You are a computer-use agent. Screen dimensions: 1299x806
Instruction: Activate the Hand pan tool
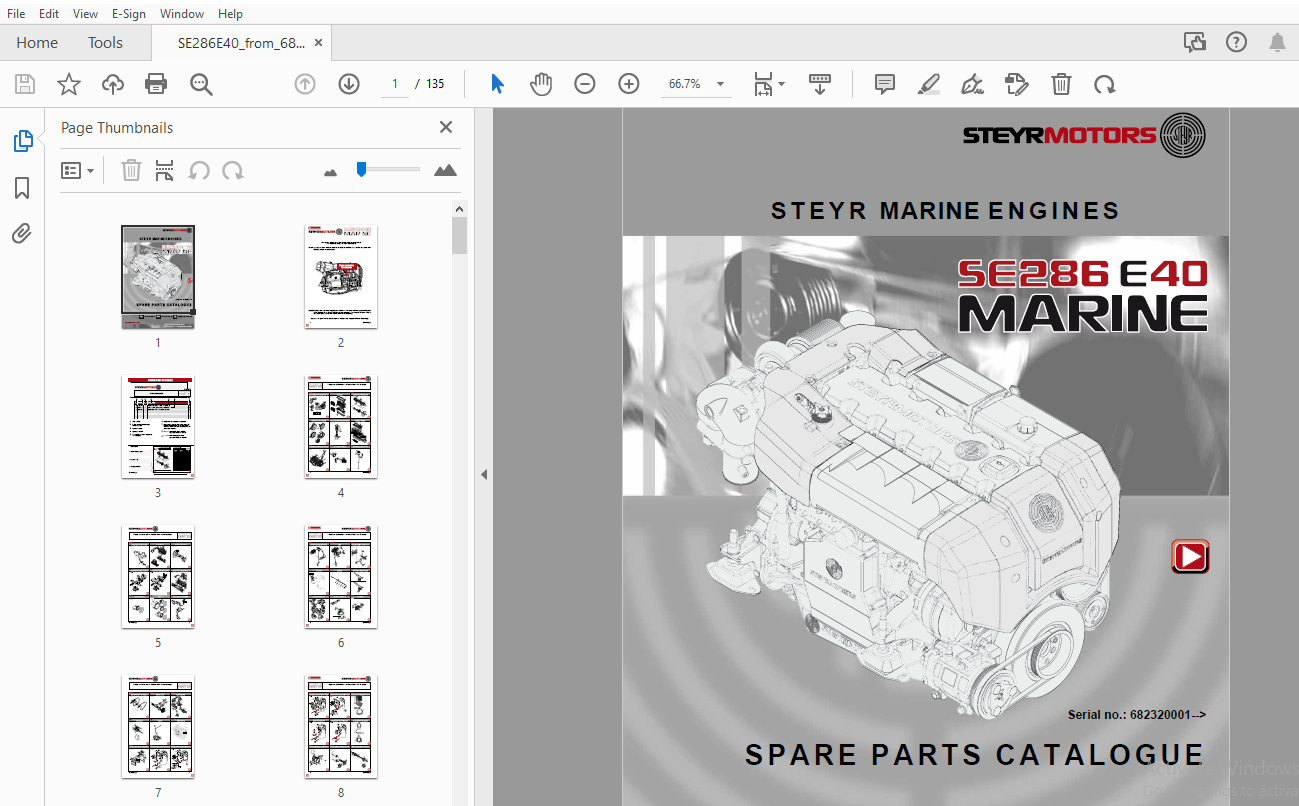541,85
